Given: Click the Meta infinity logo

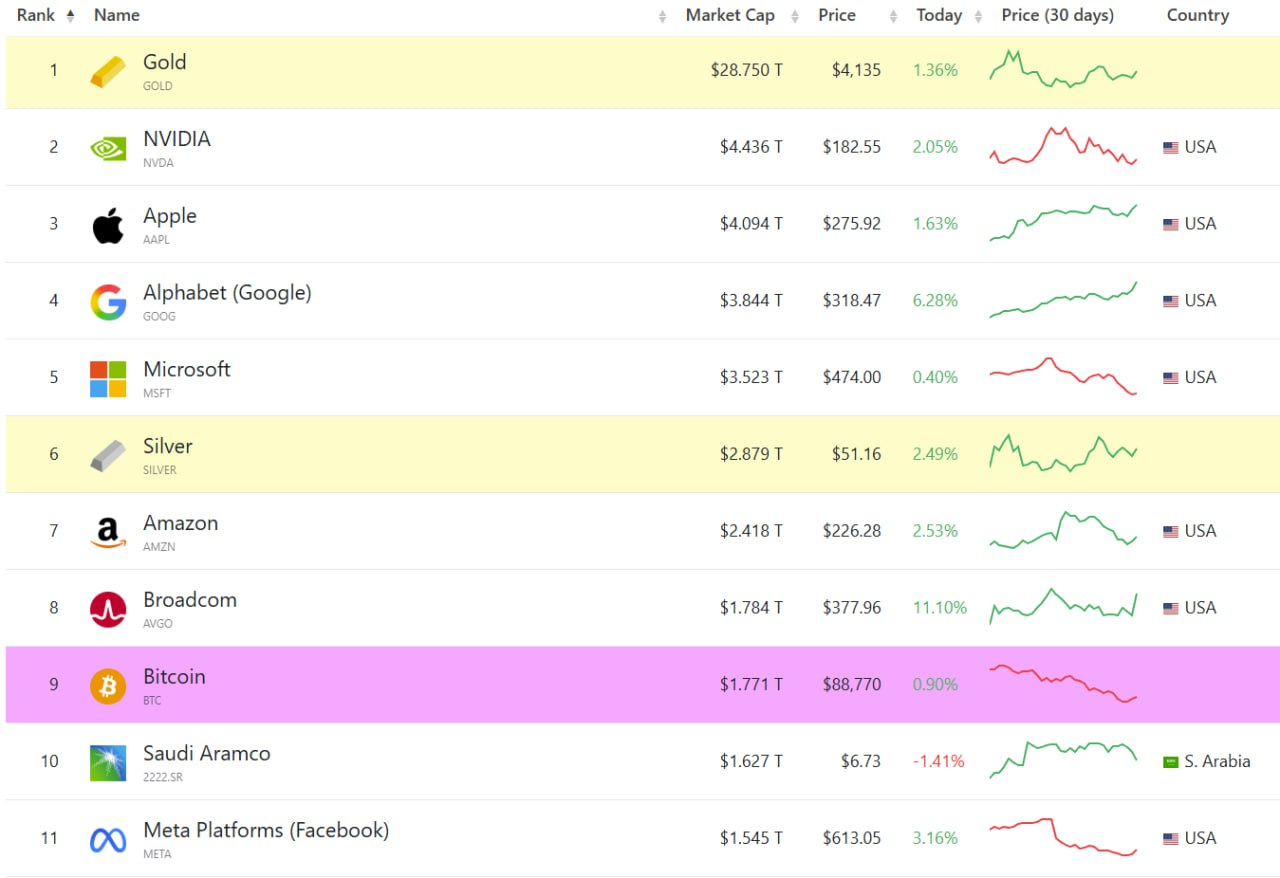Looking at the screenshot, I should (108, 840).
